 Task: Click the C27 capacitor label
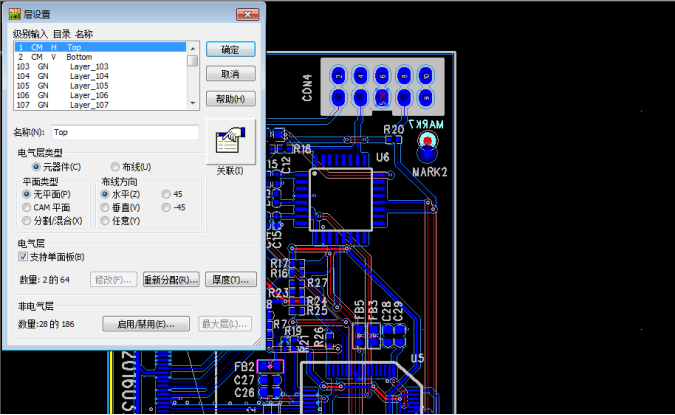pos(244,380)
